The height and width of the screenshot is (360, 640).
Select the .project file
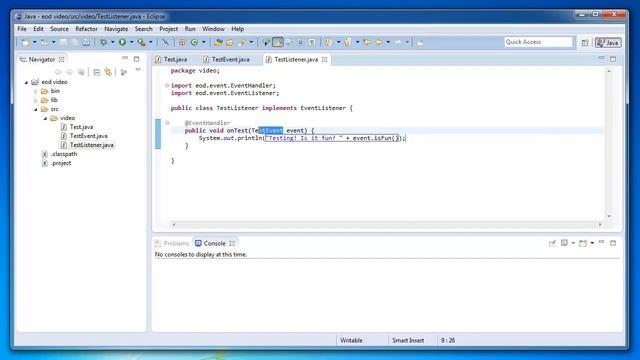tap(61, 163)
